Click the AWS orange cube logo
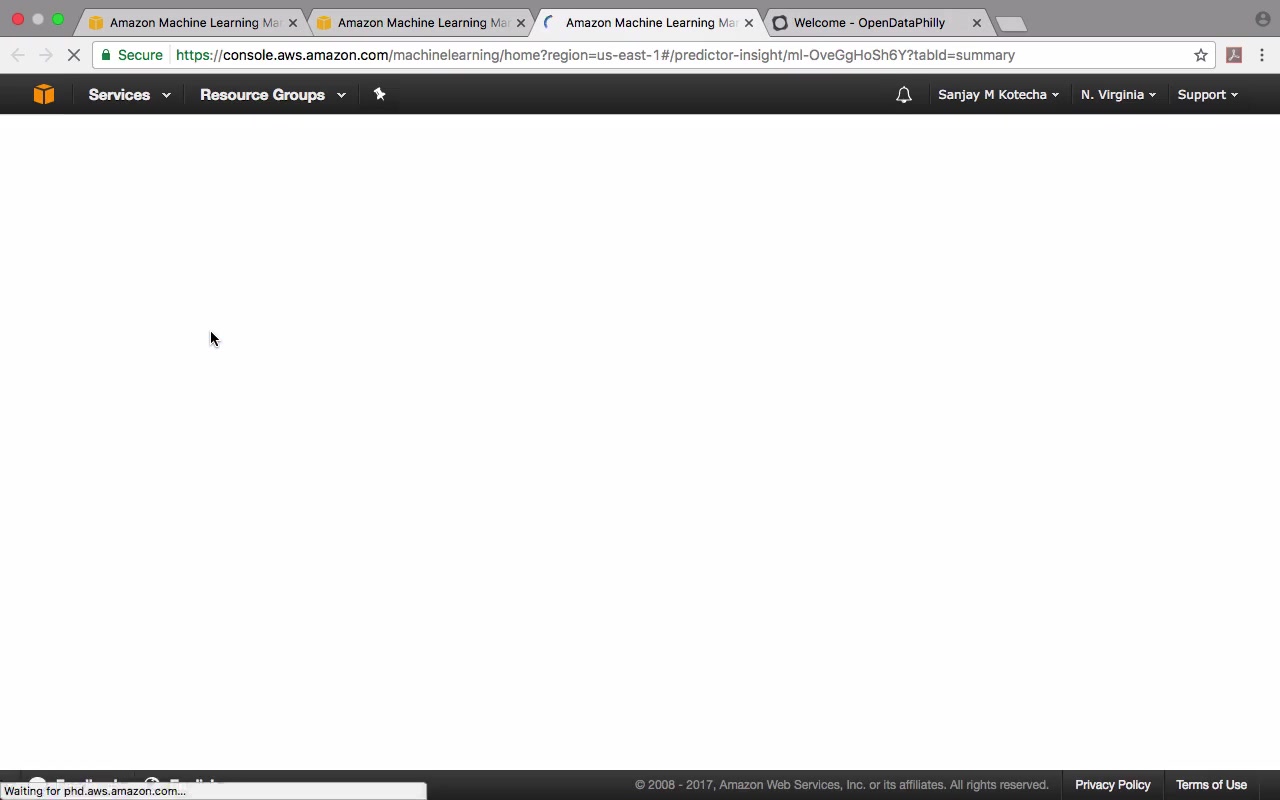Viewport: 1280px width, 800px height. coord(43,94)
